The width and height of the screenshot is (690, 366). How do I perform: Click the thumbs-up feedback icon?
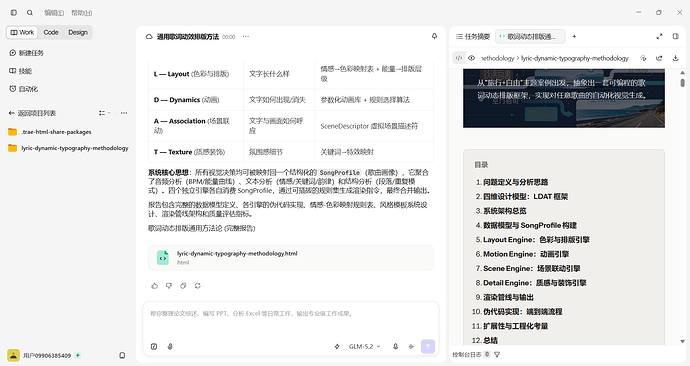pos(154,286)
